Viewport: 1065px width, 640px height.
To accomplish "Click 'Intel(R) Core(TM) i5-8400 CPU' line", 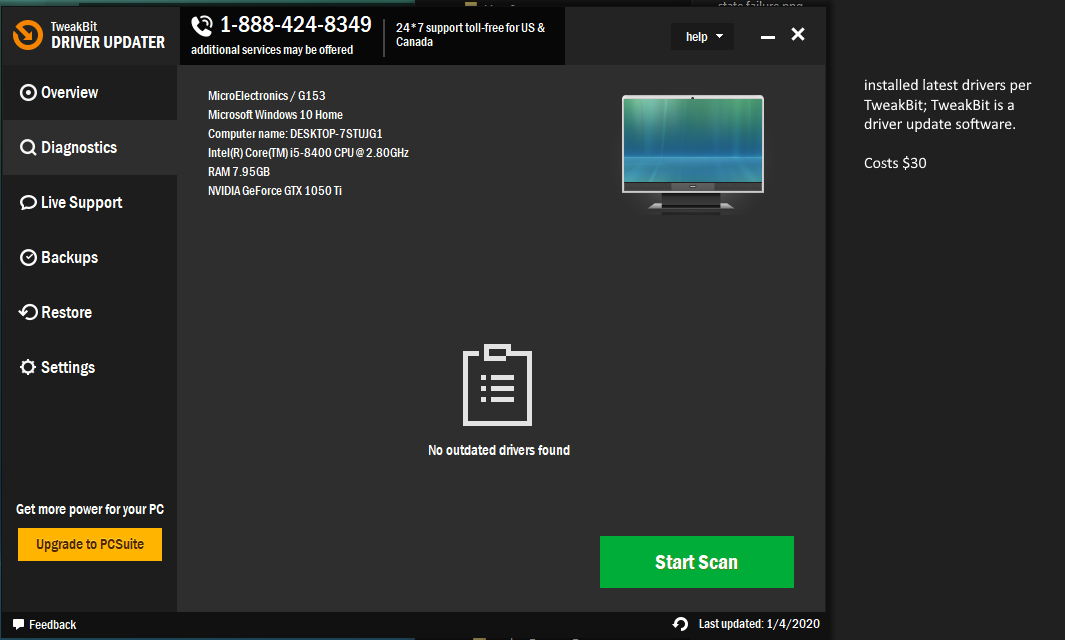I will click(308, 153).
